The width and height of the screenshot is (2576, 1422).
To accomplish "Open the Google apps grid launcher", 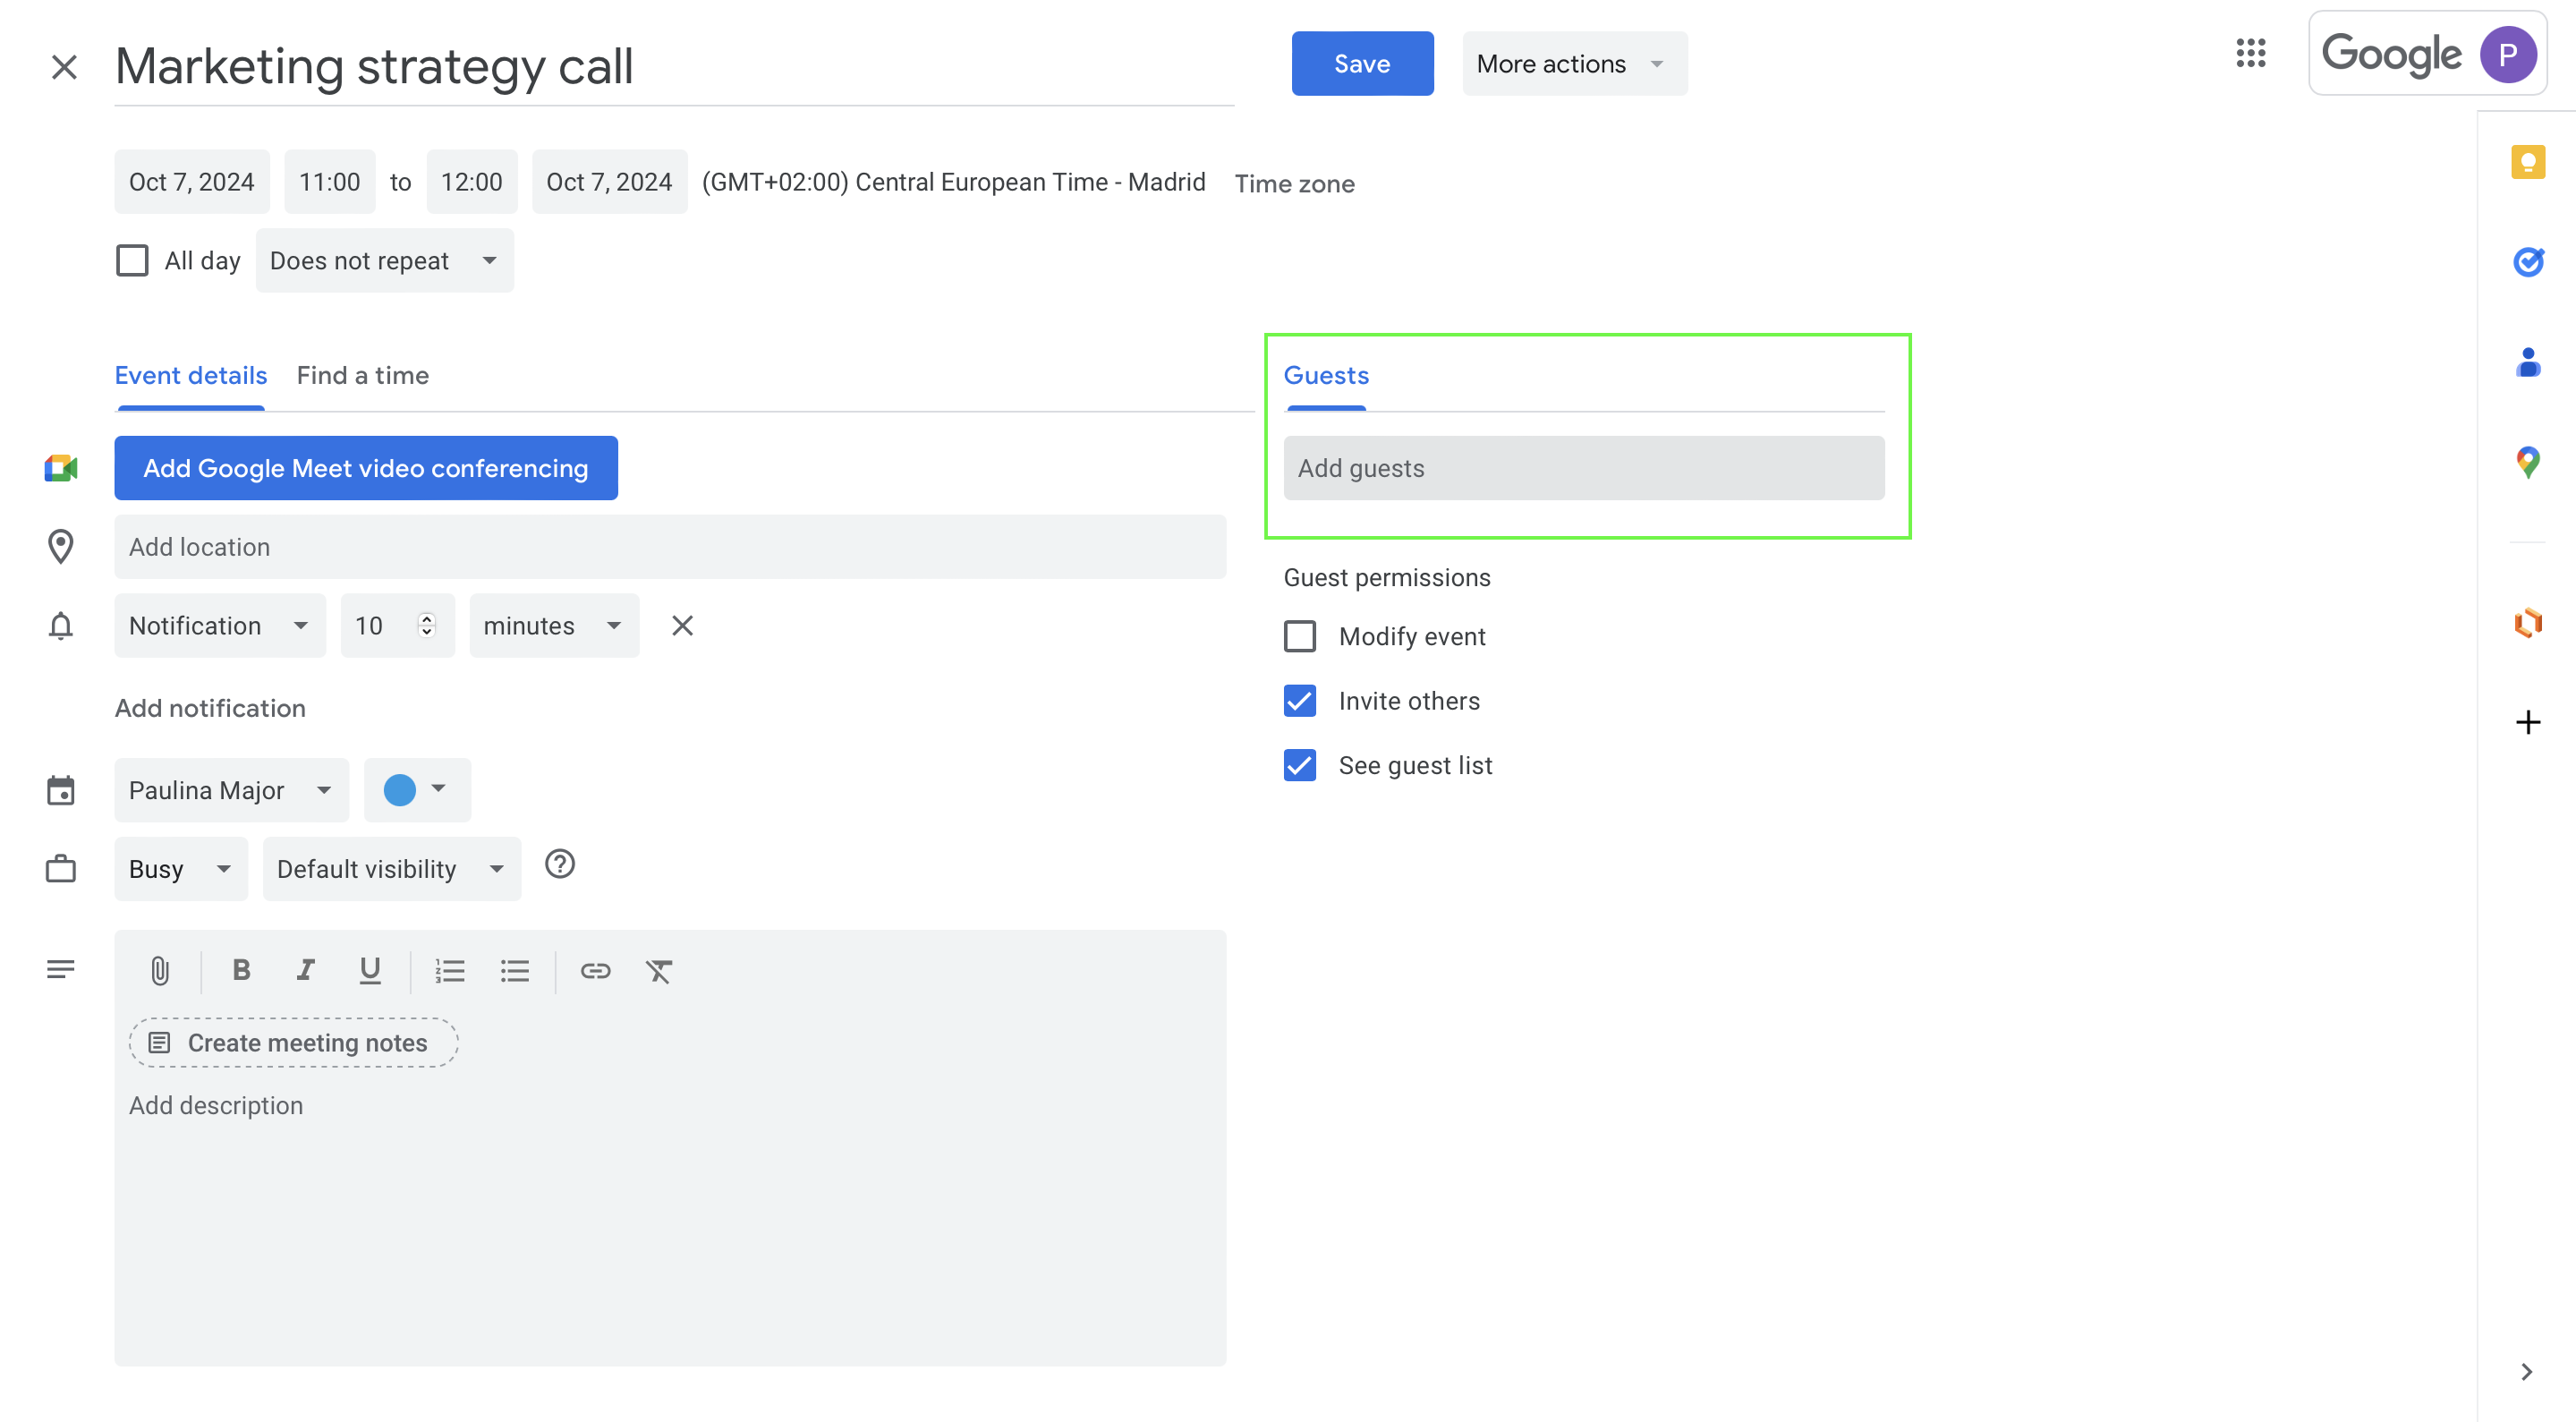I will 2251,54.
